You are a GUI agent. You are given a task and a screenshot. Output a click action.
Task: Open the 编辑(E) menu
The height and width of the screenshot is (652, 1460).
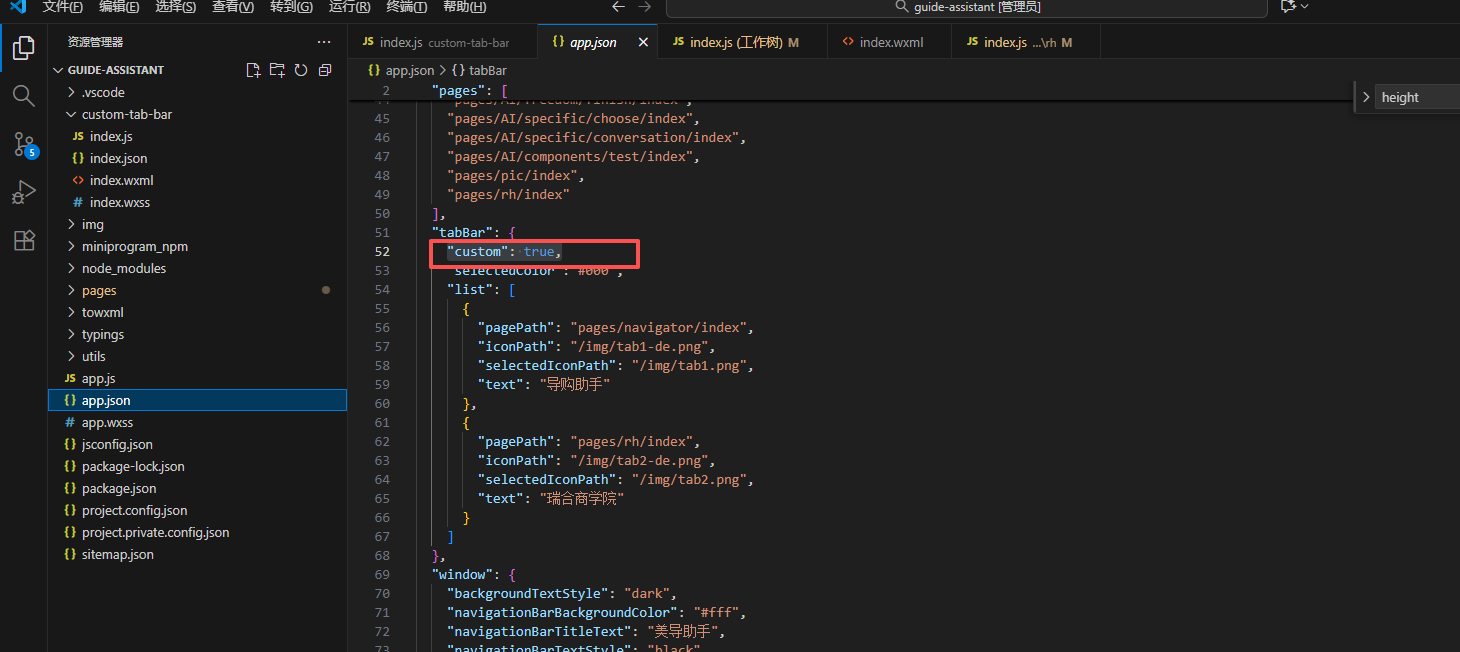119,7
